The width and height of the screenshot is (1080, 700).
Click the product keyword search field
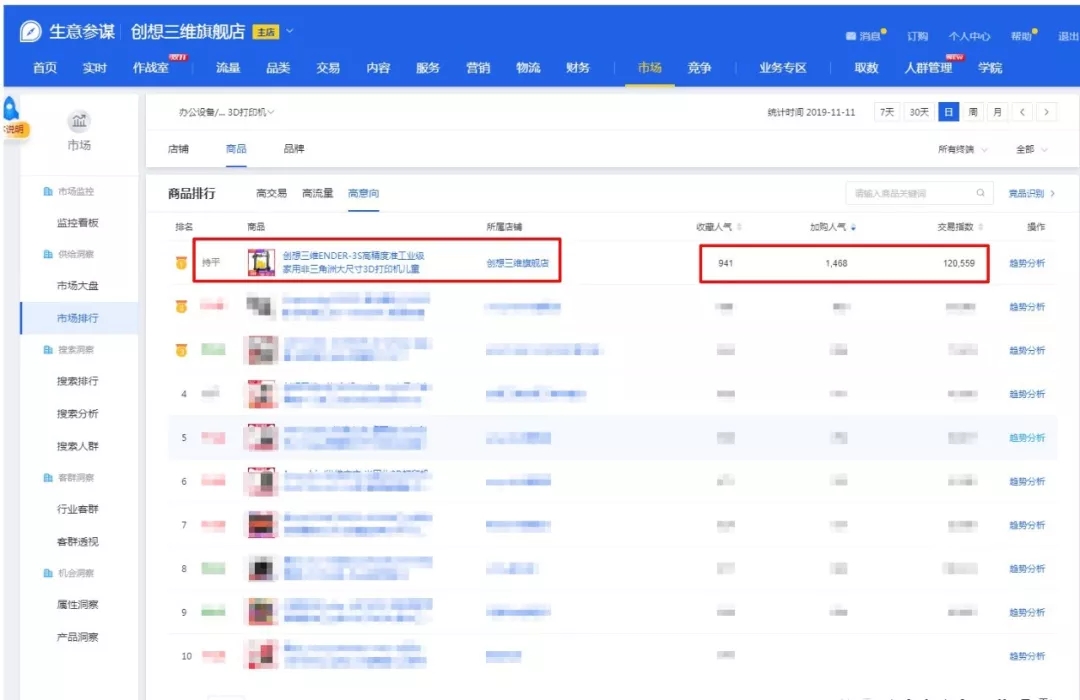(x=919, y=194)
